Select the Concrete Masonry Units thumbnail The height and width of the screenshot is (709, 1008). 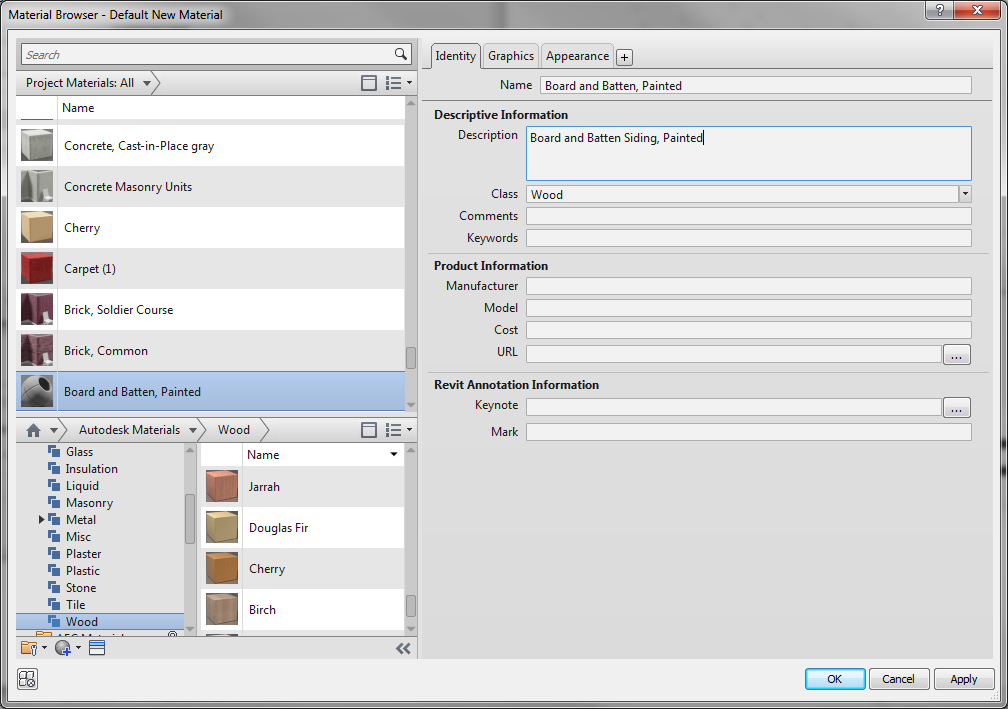37,186
